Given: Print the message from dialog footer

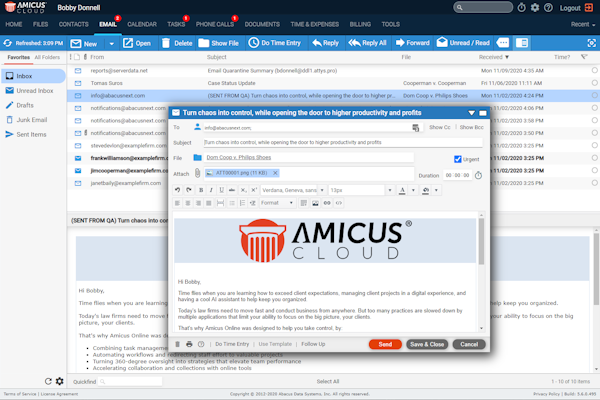Looking at the screenshot, I should (x=189, y=344).
